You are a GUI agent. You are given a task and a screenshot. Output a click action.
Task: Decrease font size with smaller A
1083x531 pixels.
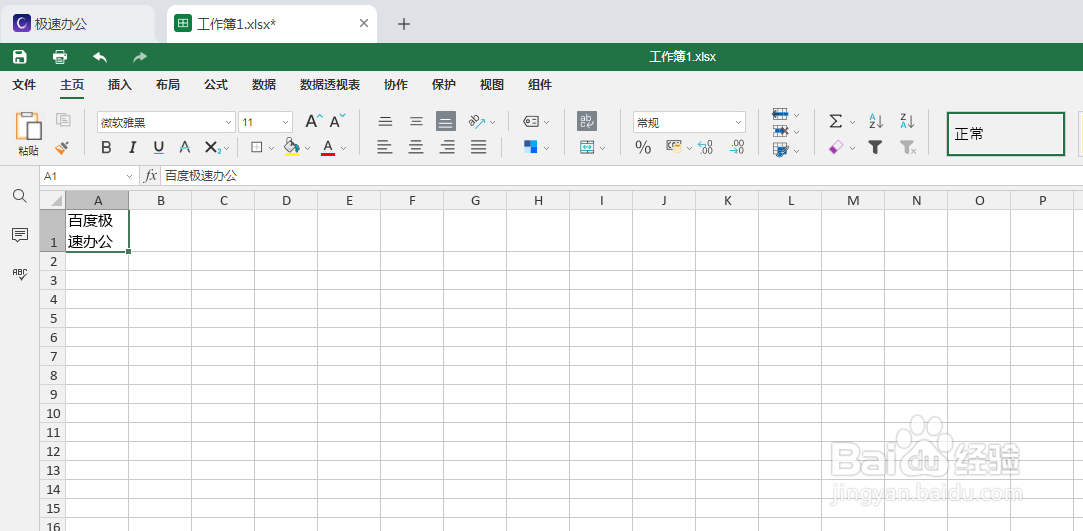click(x=338, y=122)
